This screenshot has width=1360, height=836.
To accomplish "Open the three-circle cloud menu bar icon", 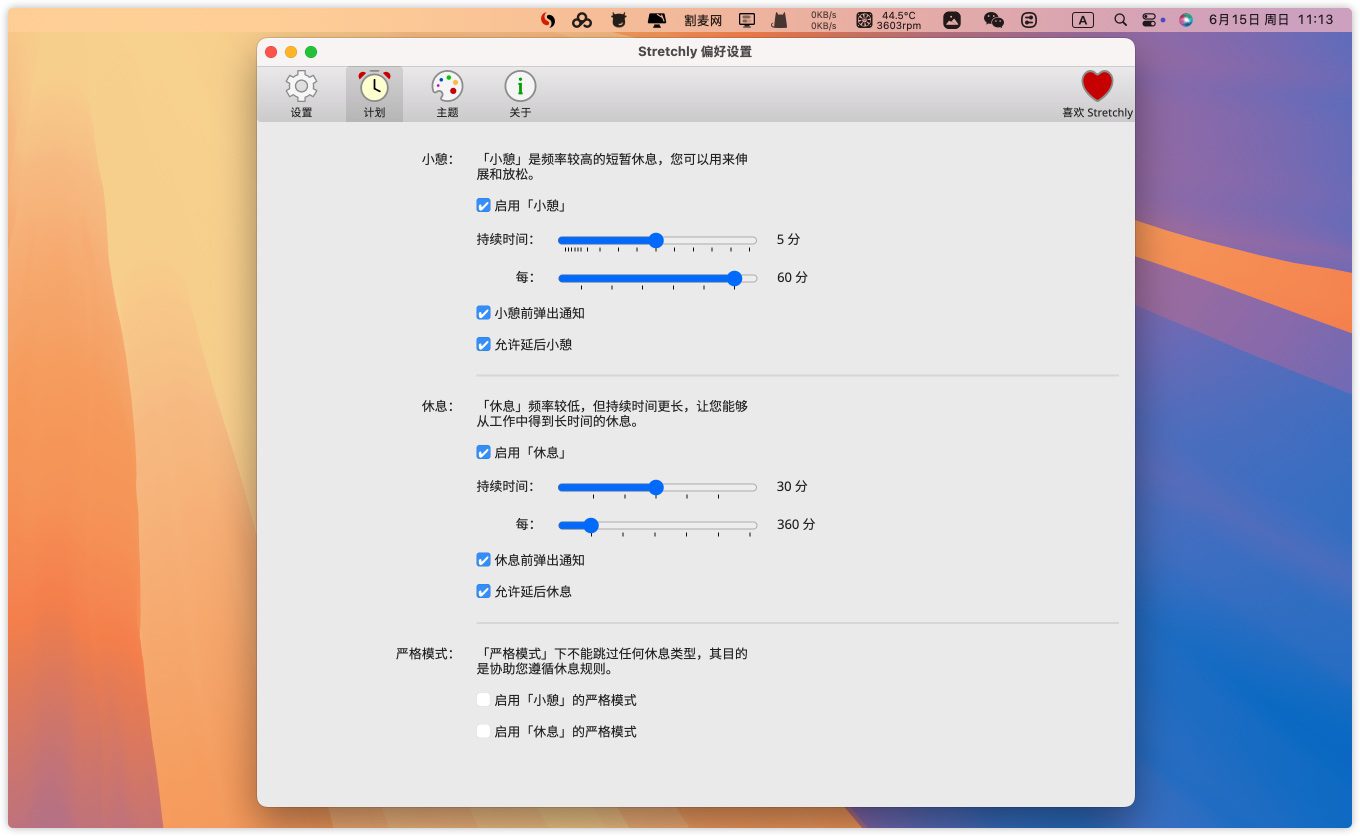I will click(x=582, y=20).
